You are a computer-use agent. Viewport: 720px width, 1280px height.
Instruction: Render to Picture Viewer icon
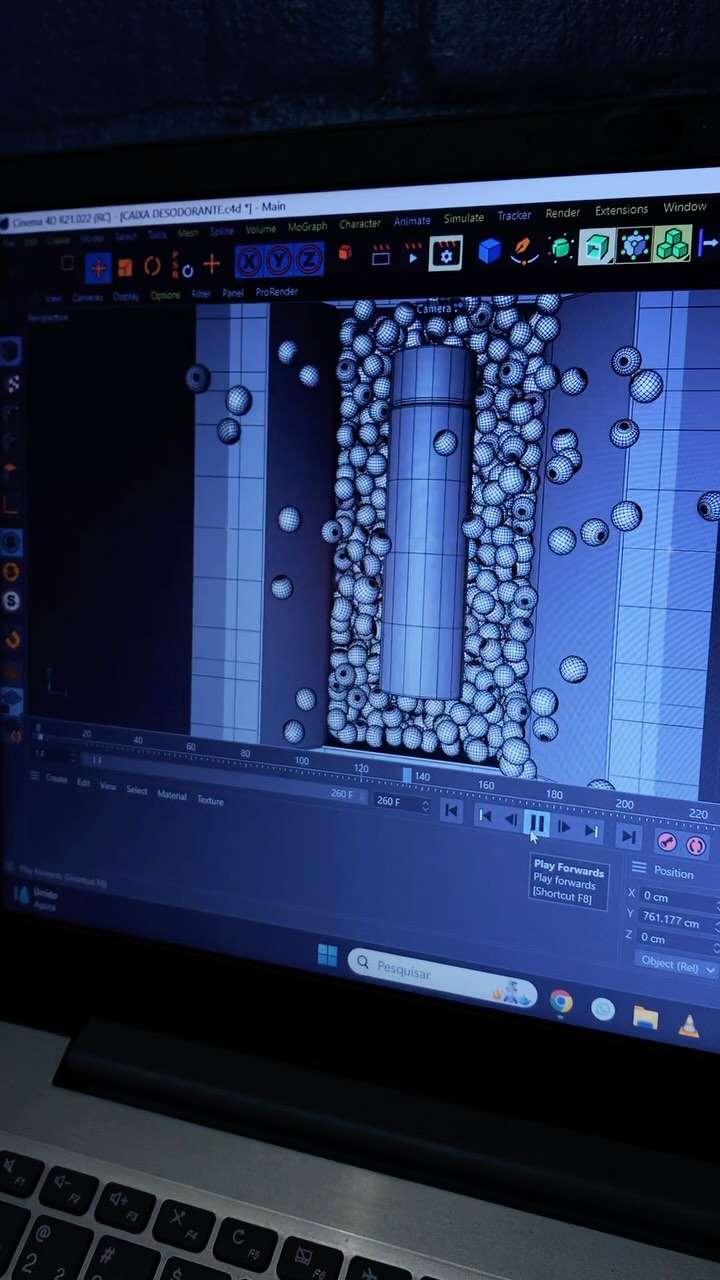(x=413, y=254)
